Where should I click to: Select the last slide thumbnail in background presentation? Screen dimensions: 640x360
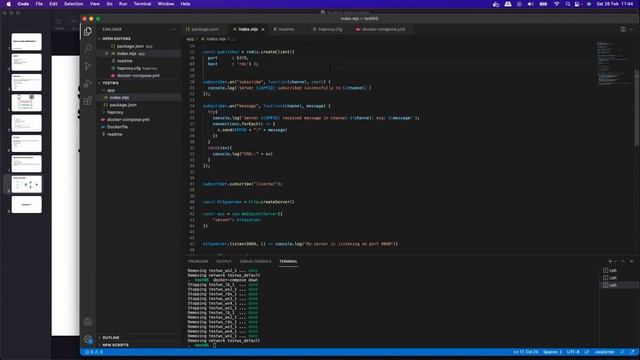27,204
